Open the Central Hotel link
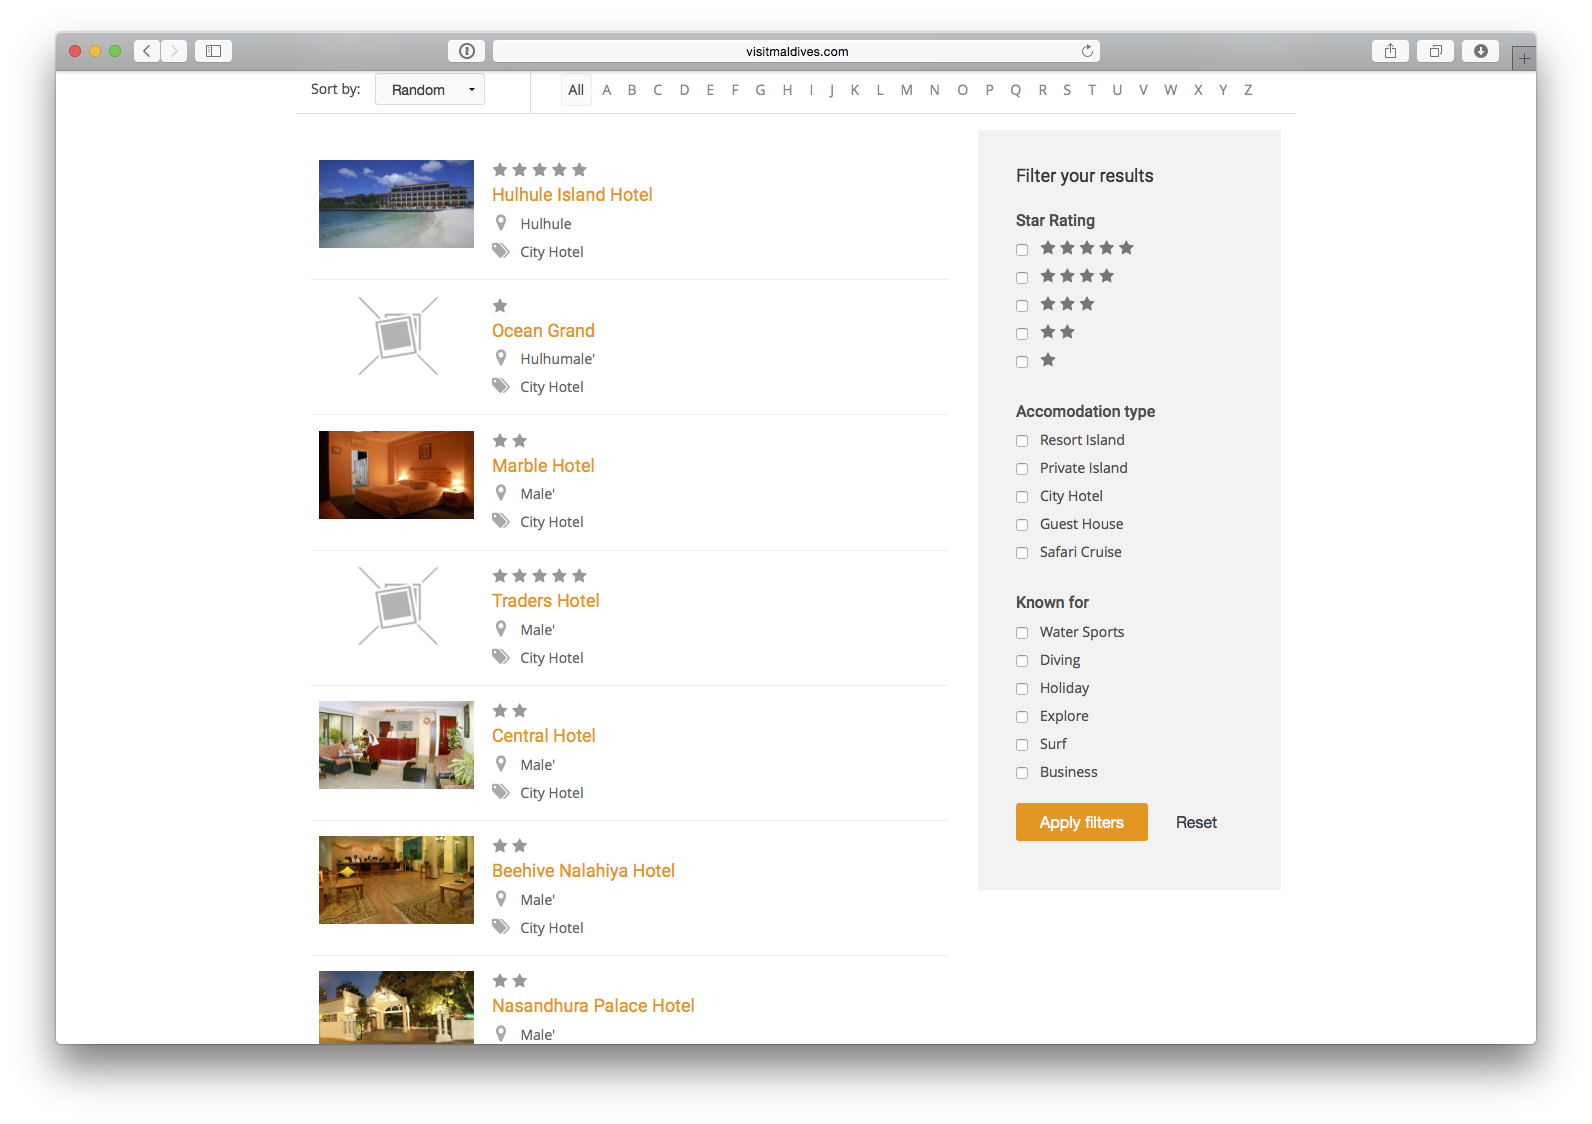1592x1124 pixels. pos(543,736)
